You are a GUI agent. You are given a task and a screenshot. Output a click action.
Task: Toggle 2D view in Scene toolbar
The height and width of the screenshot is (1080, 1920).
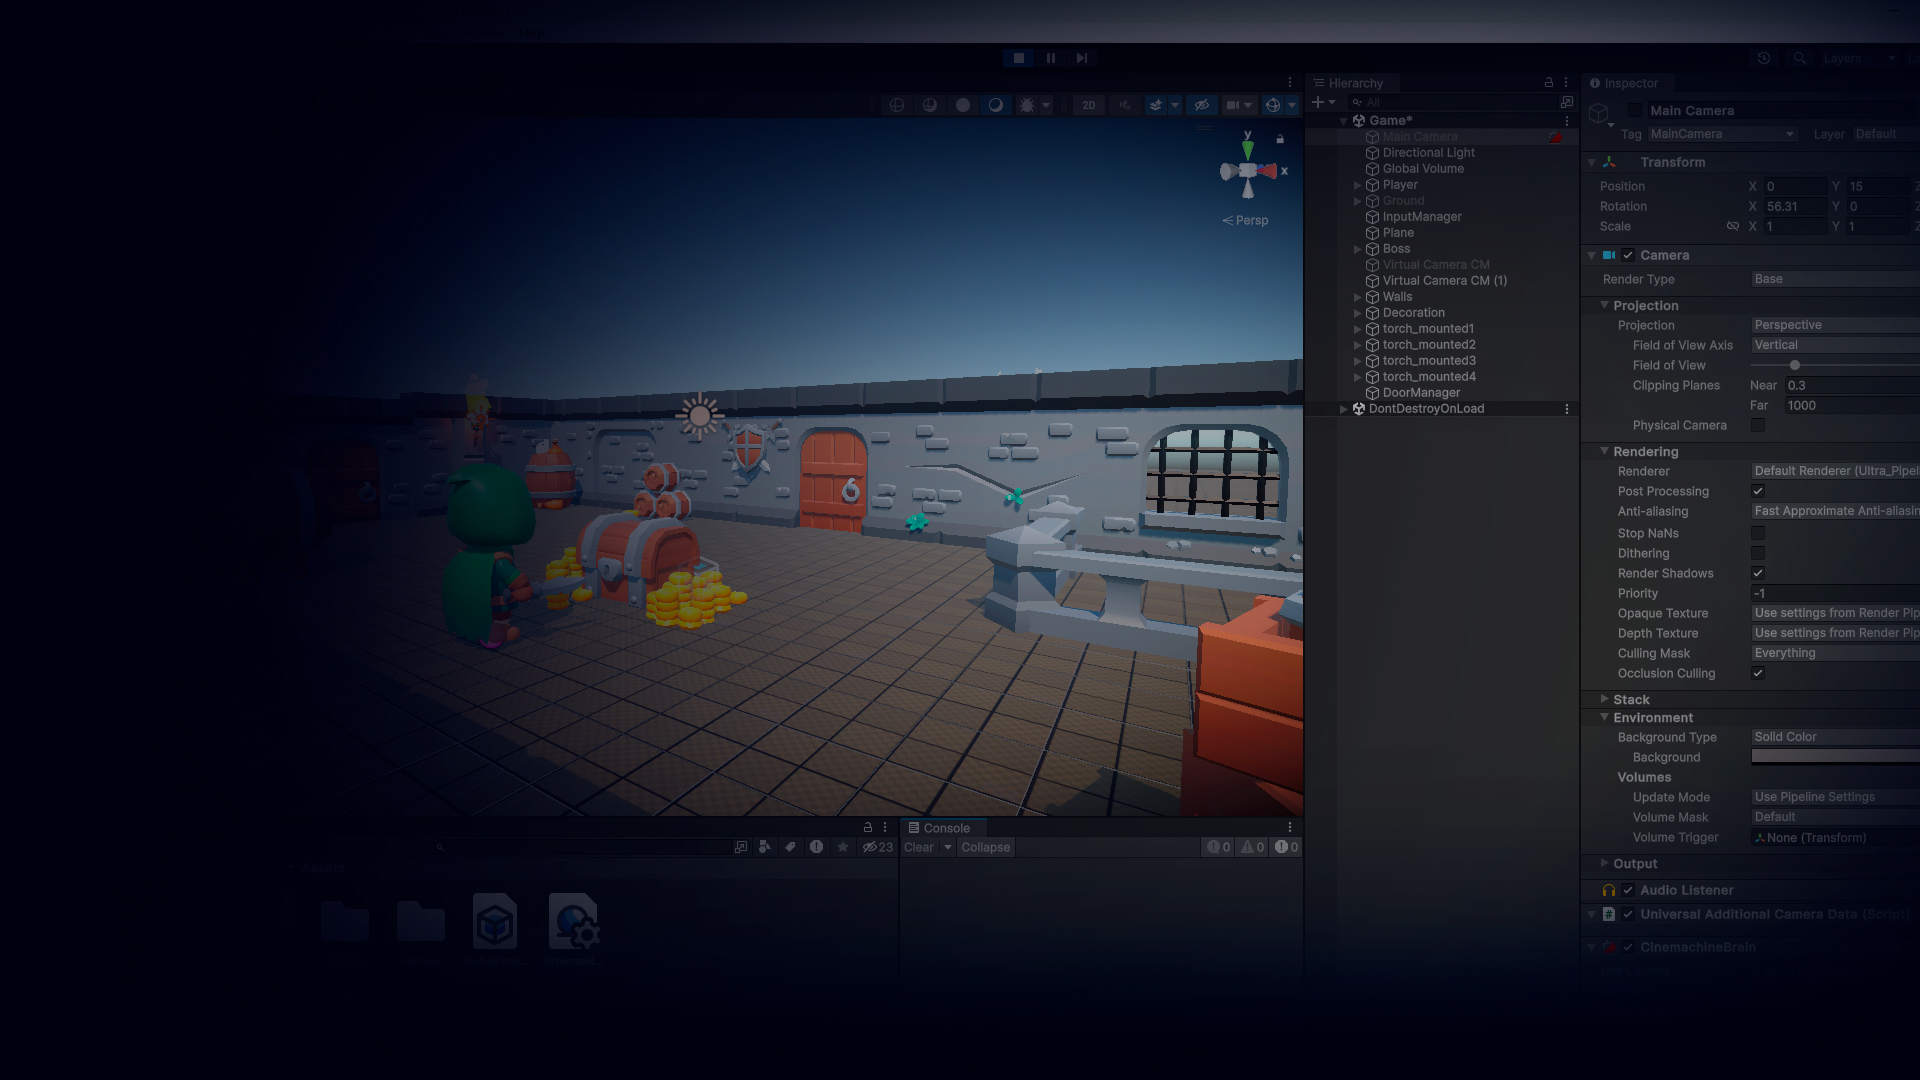1088,105
